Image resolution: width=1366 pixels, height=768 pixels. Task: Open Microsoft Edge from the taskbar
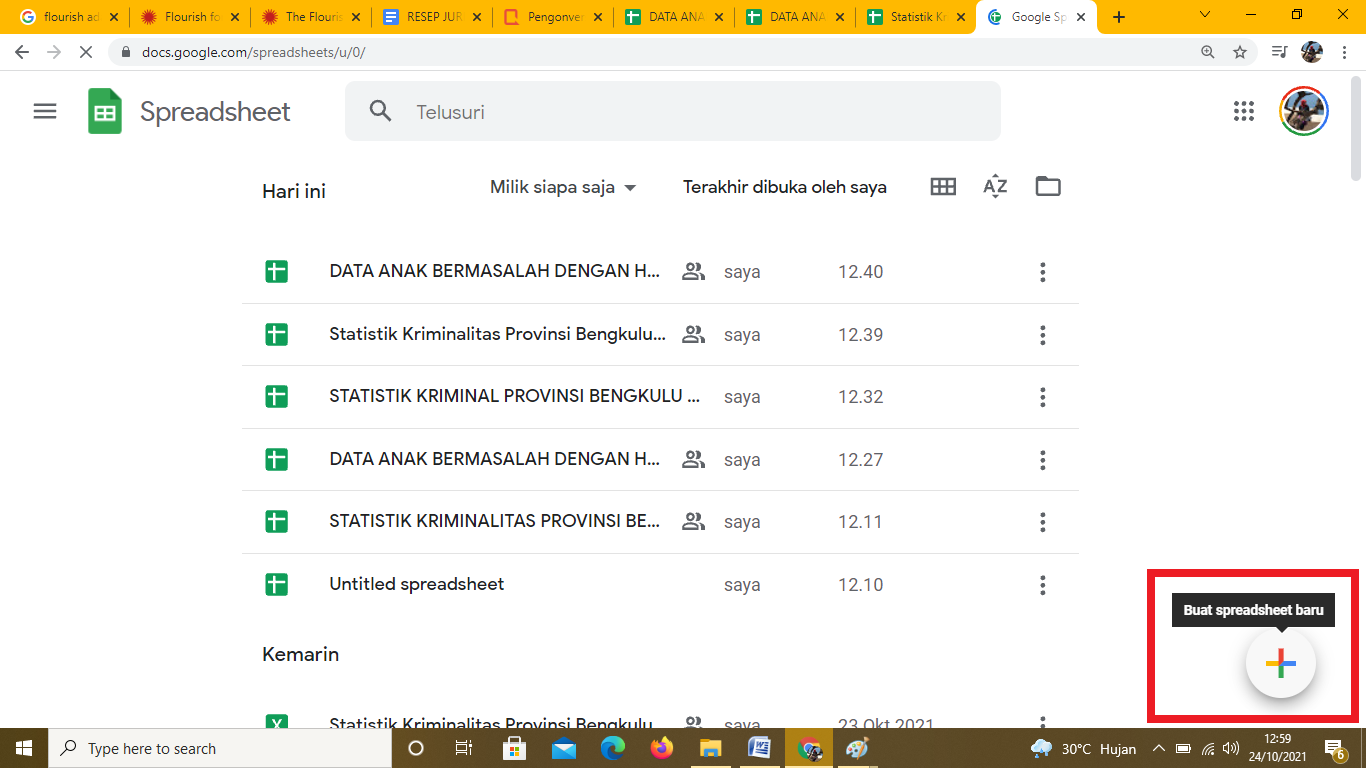tap(612, 748)
